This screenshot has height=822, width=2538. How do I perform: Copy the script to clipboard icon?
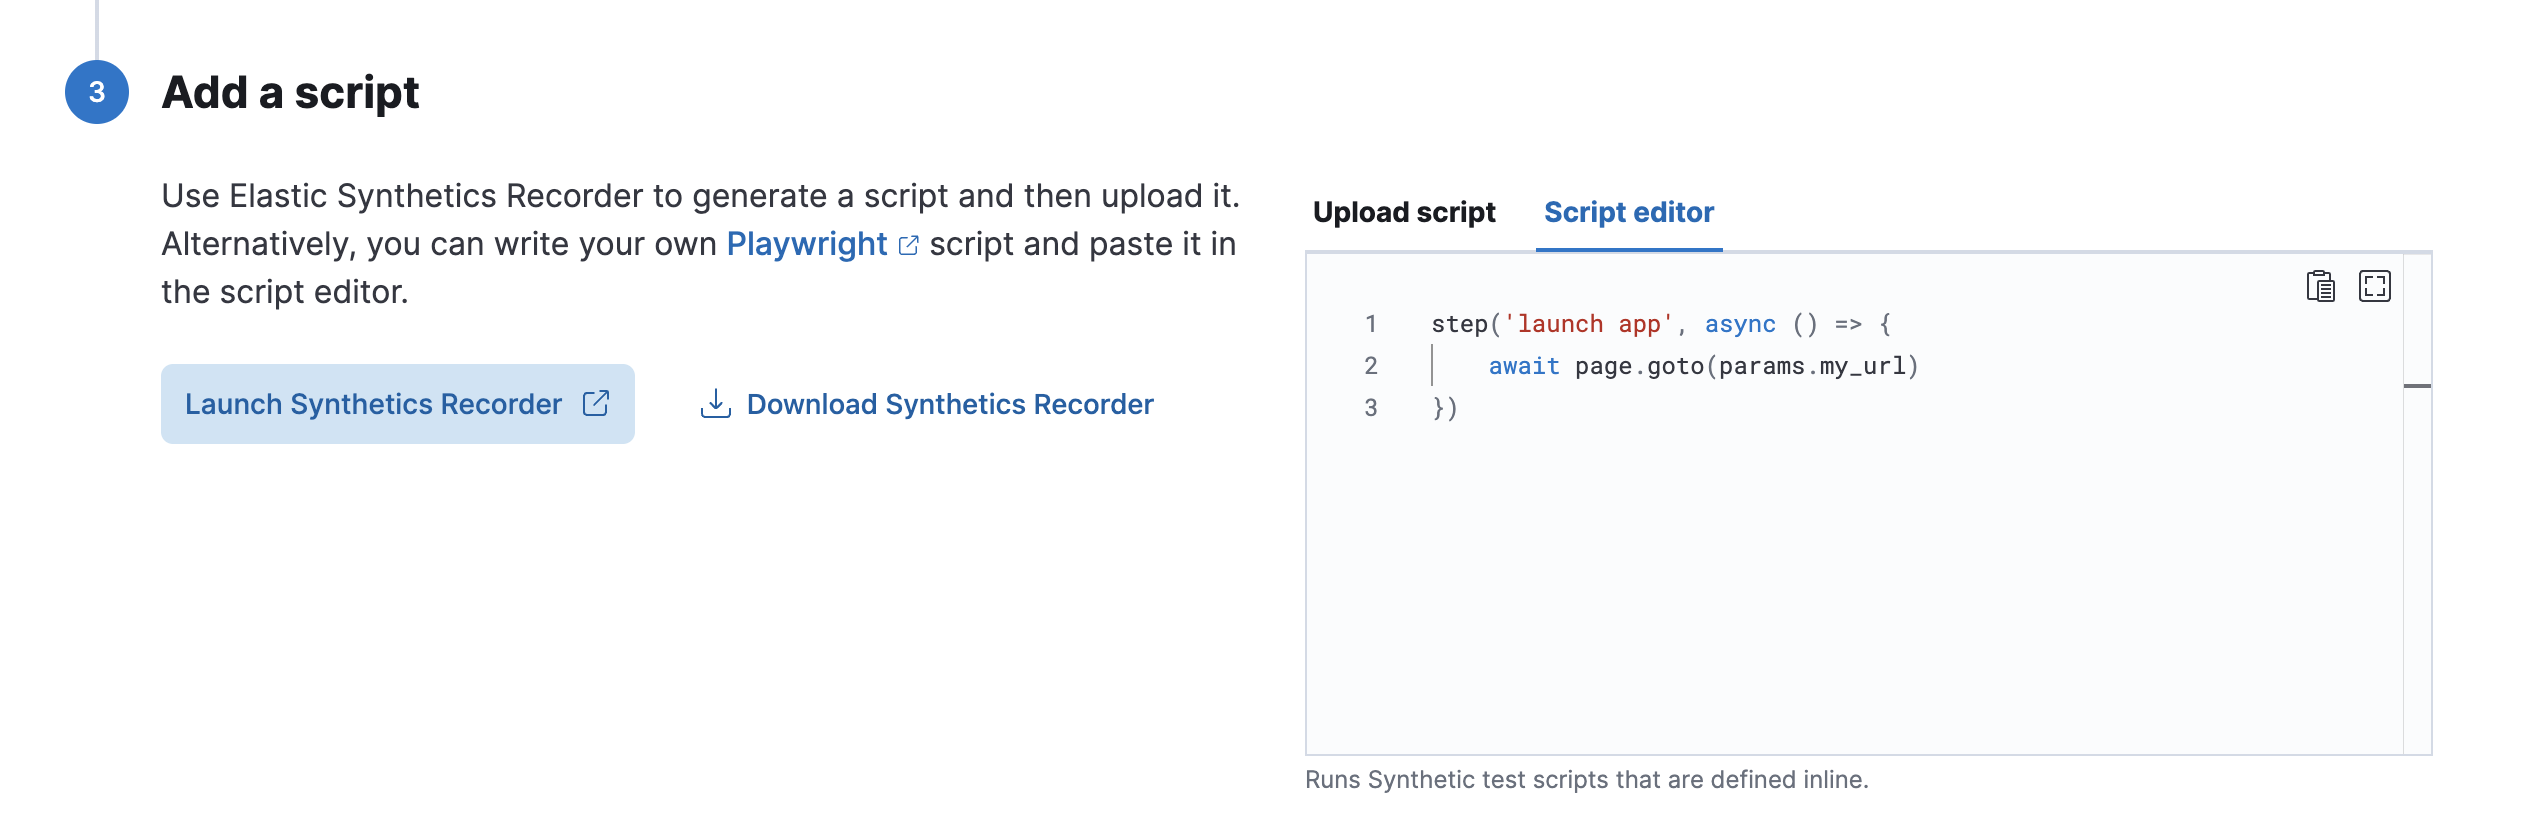click(x=2320, y=287)
